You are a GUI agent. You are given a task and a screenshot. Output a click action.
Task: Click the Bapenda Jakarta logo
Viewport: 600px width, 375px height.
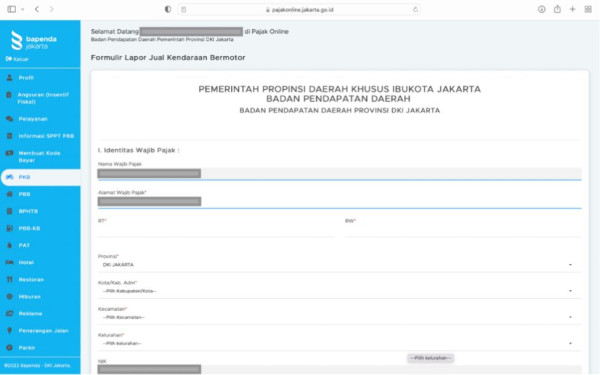34,40
